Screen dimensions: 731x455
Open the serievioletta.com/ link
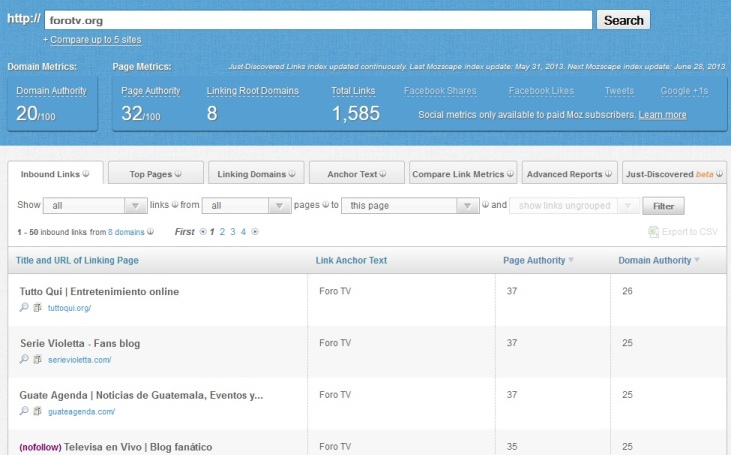click(79, 359)
